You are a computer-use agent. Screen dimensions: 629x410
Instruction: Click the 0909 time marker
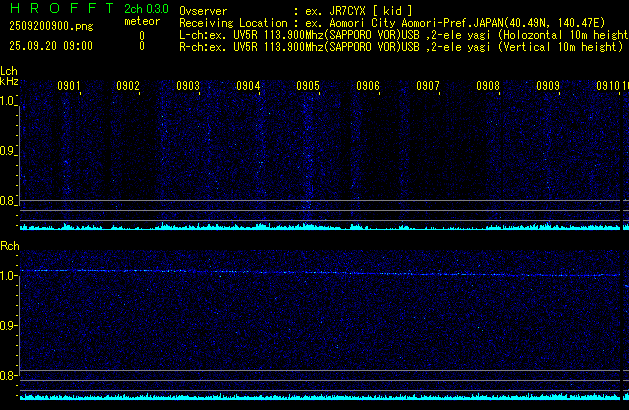(x=548, y=87)
